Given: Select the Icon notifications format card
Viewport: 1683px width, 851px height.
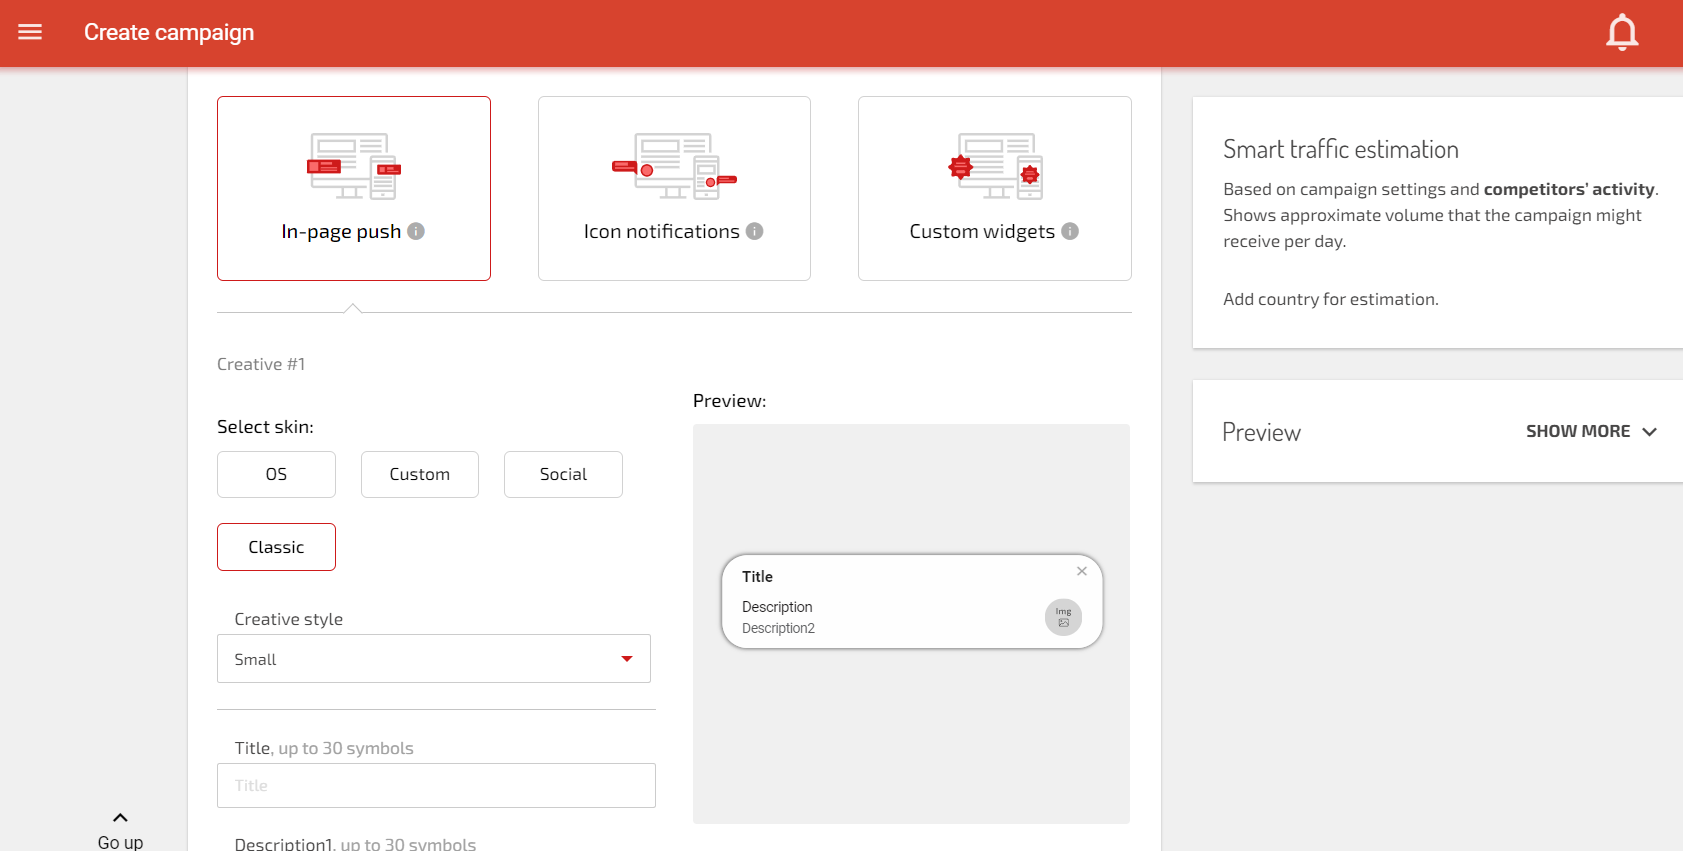Looking at the screenshot, I should (x=674, y=188).
